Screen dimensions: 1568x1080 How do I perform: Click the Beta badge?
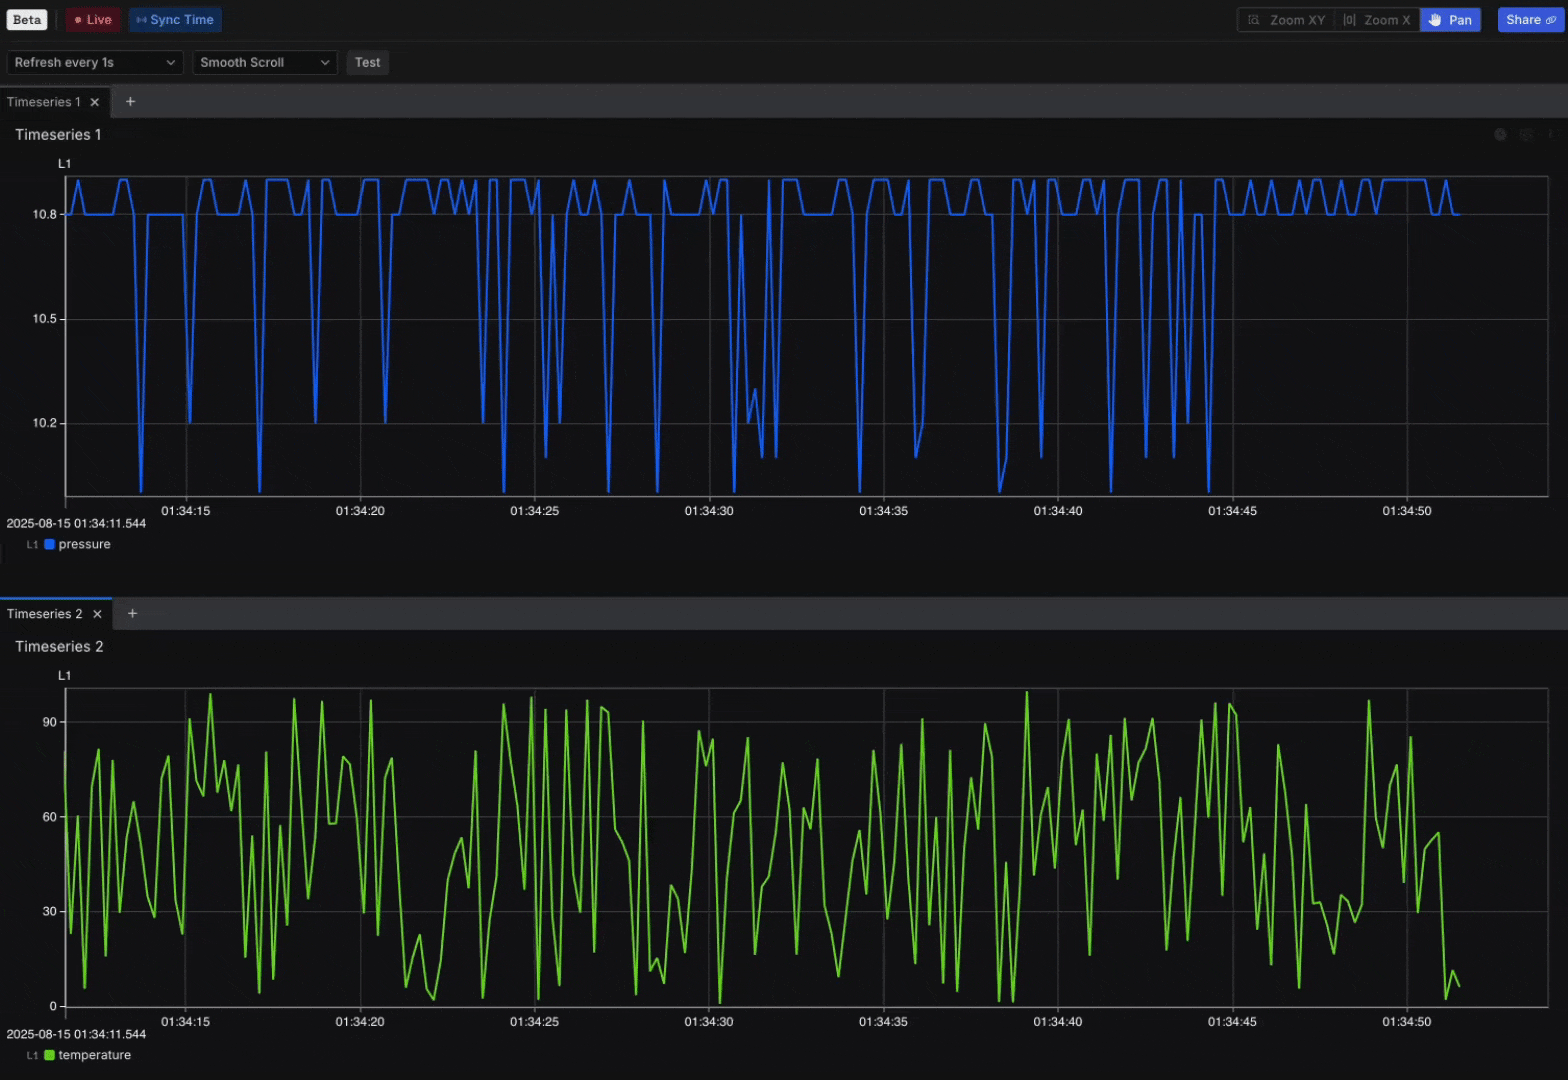coord(27,20)
